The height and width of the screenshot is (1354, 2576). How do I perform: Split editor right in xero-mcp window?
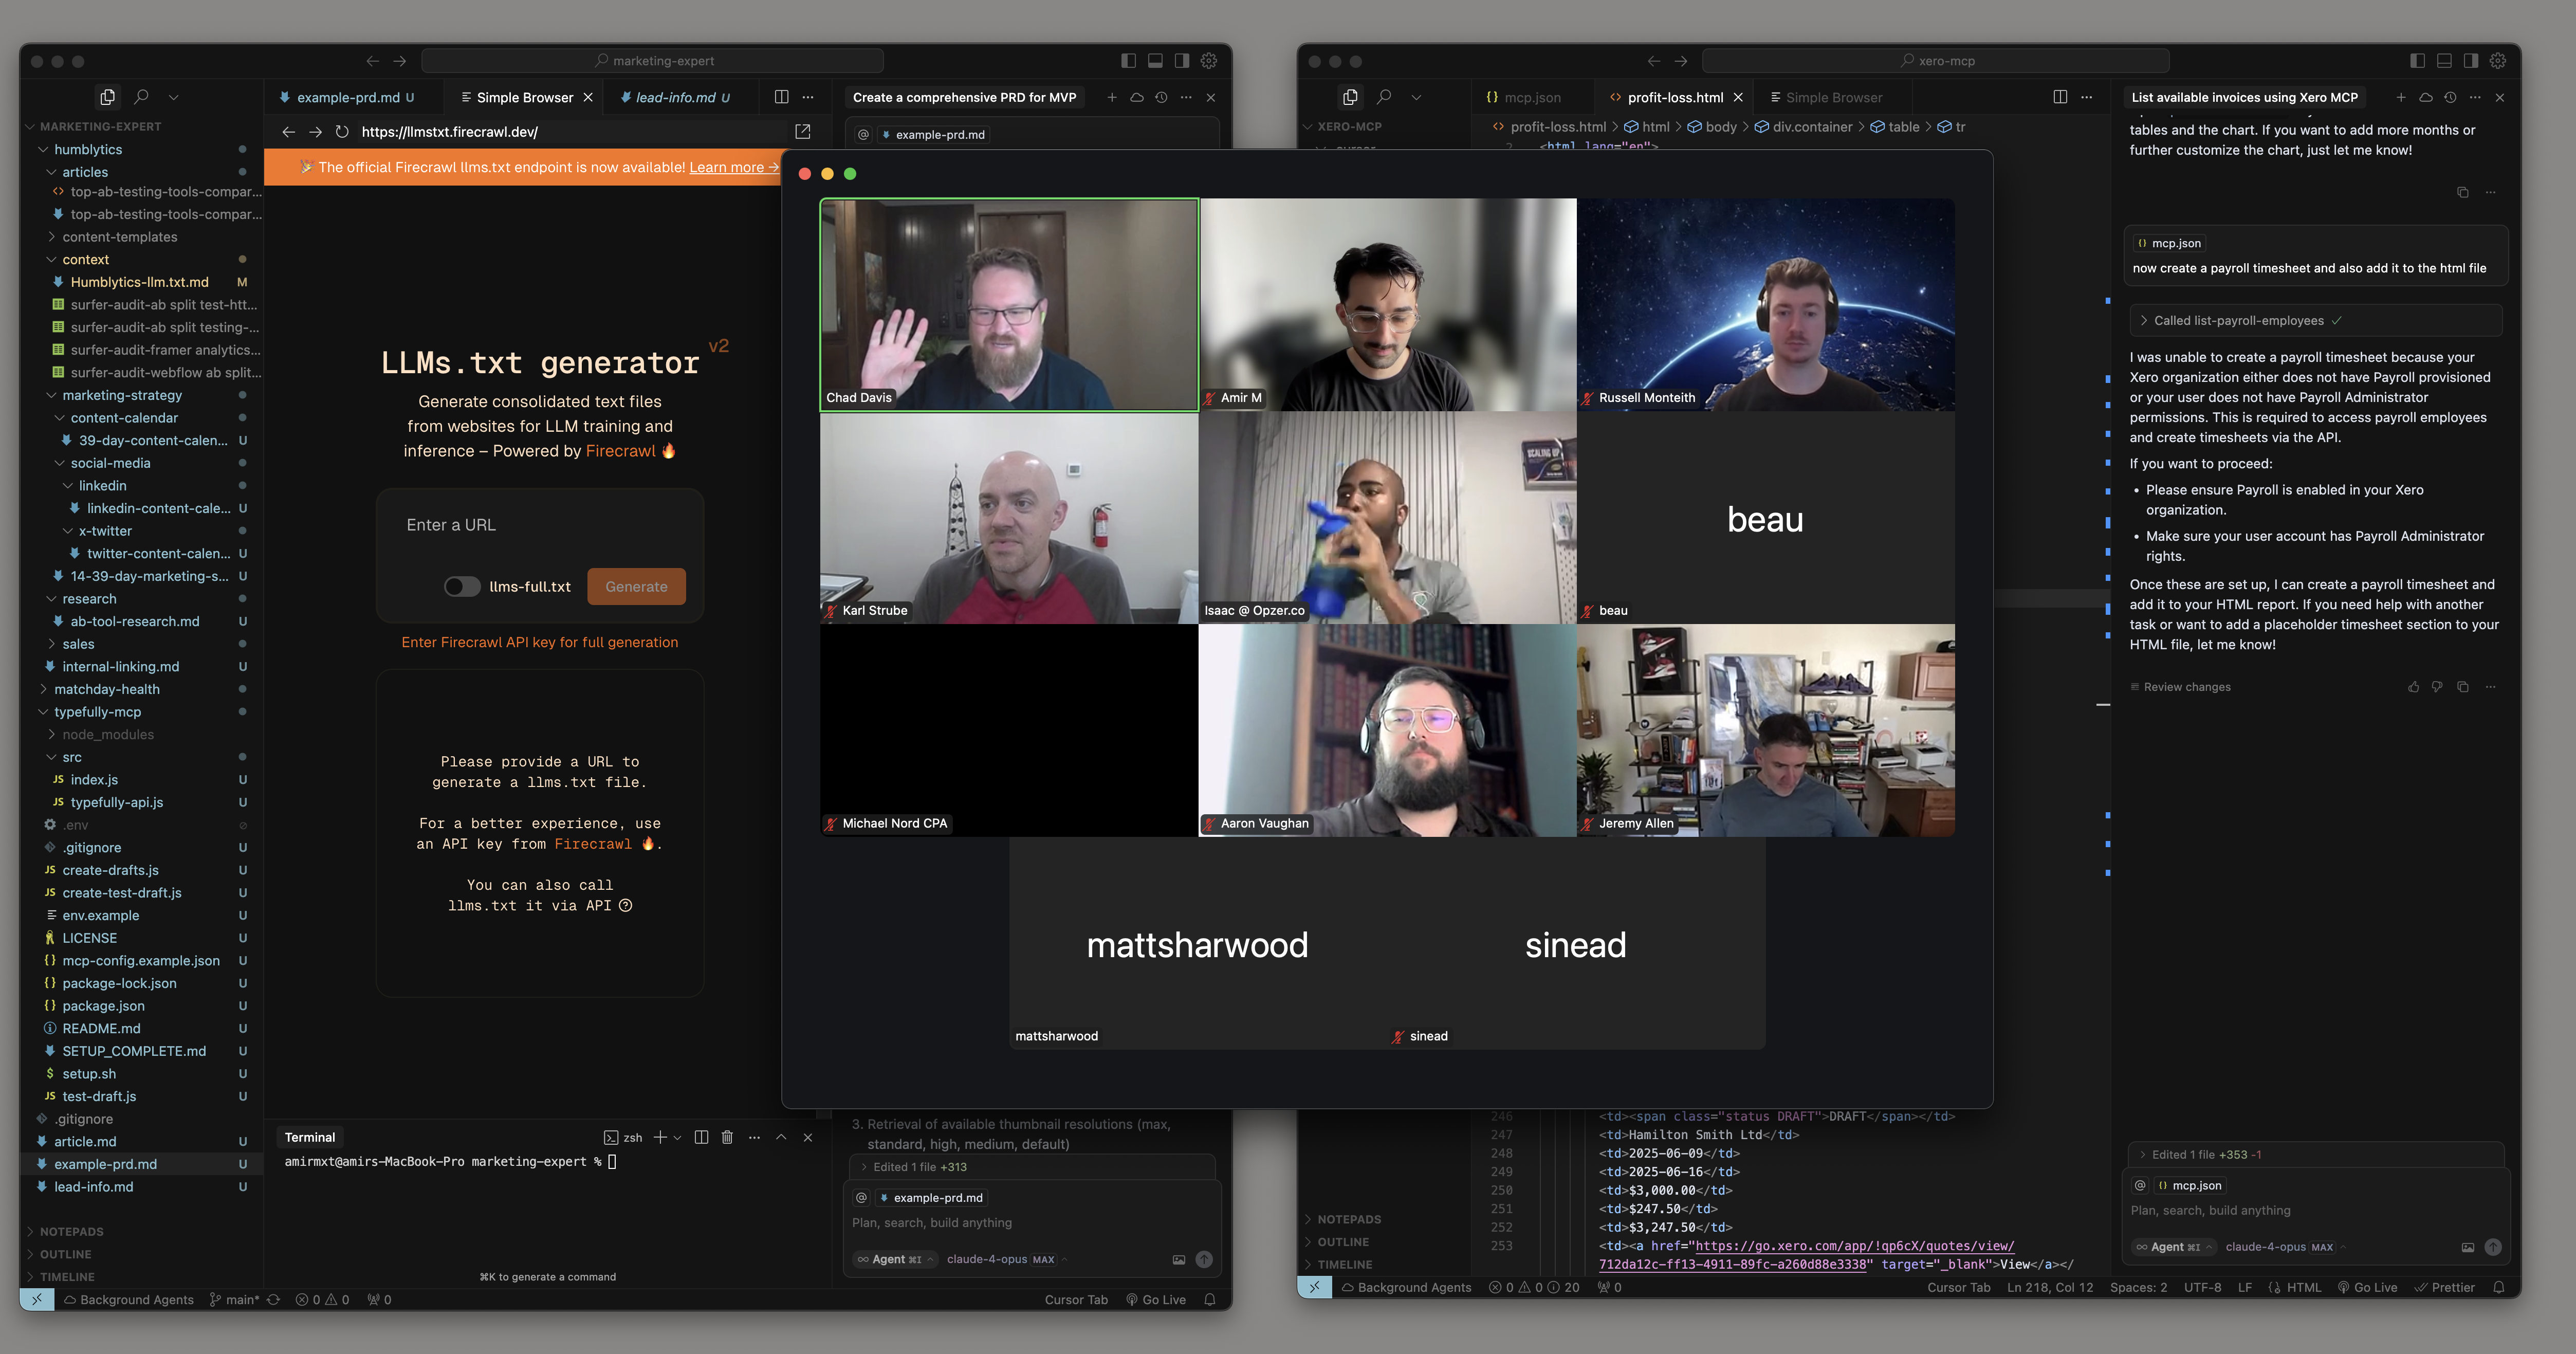click(2060, 97)
